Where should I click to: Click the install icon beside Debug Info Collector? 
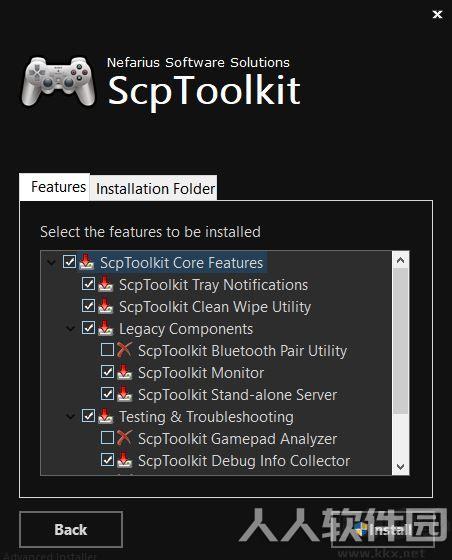pos(124,460)
